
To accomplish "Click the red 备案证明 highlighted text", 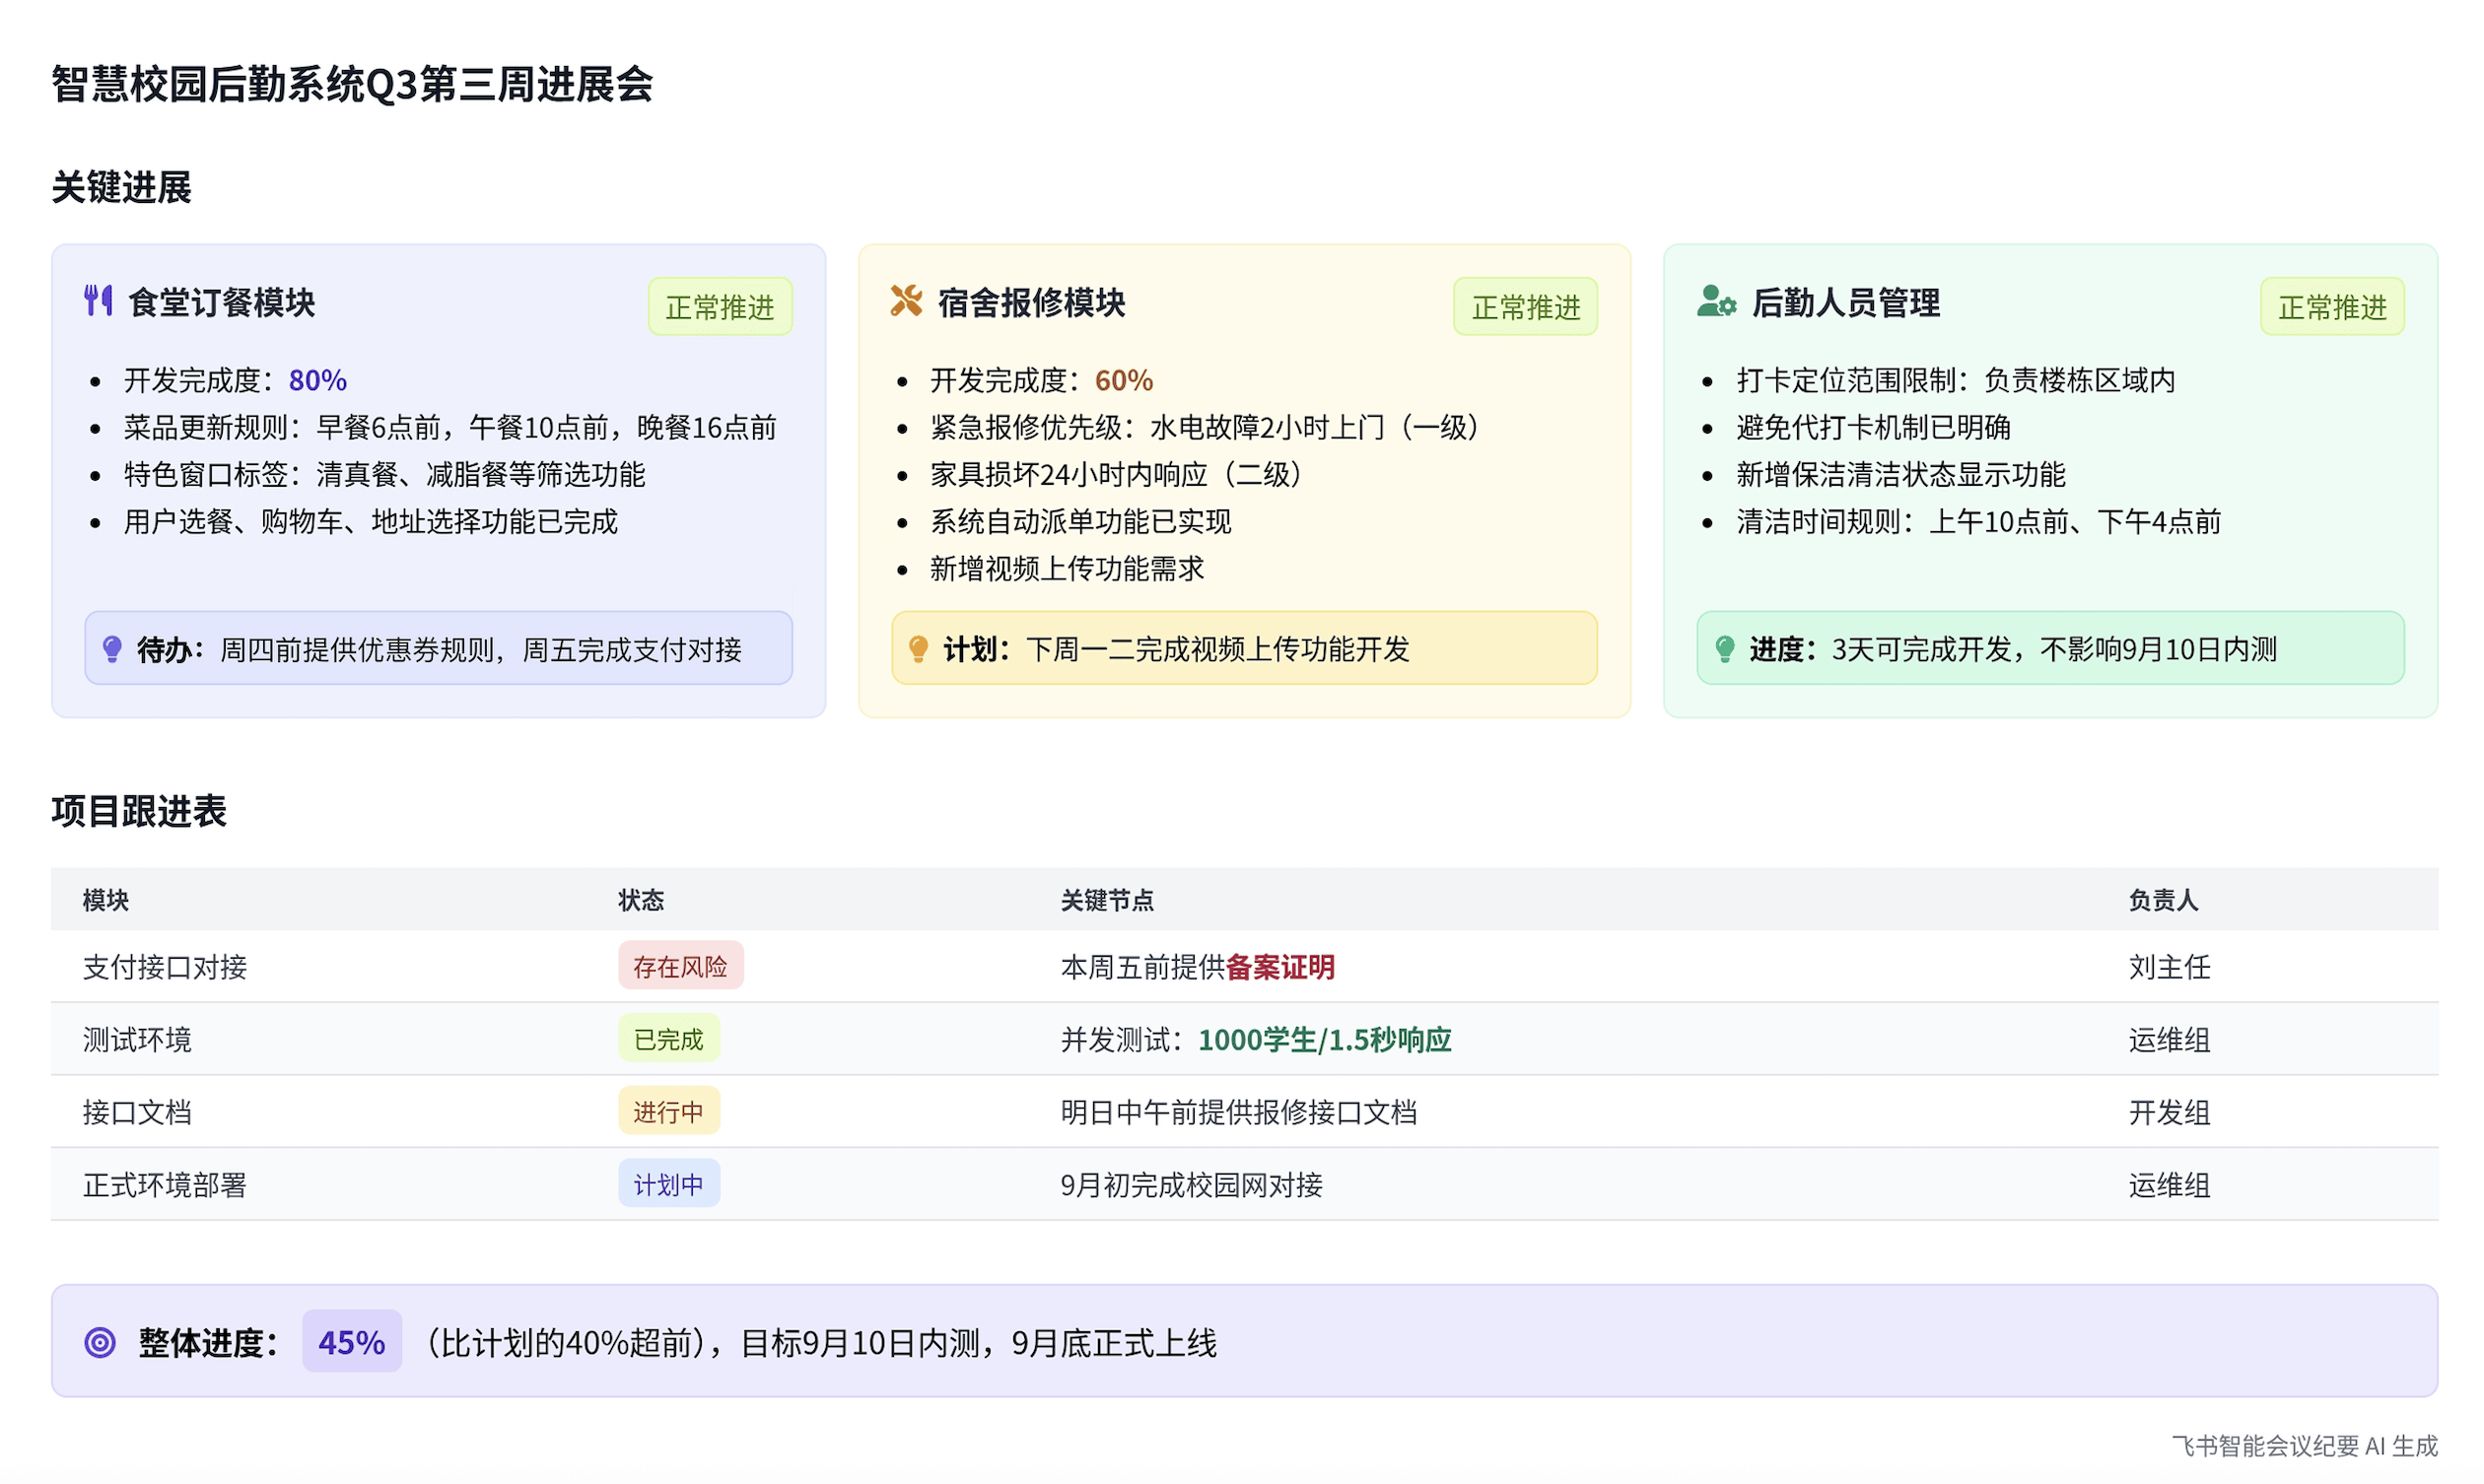I will click(1280, 967).
